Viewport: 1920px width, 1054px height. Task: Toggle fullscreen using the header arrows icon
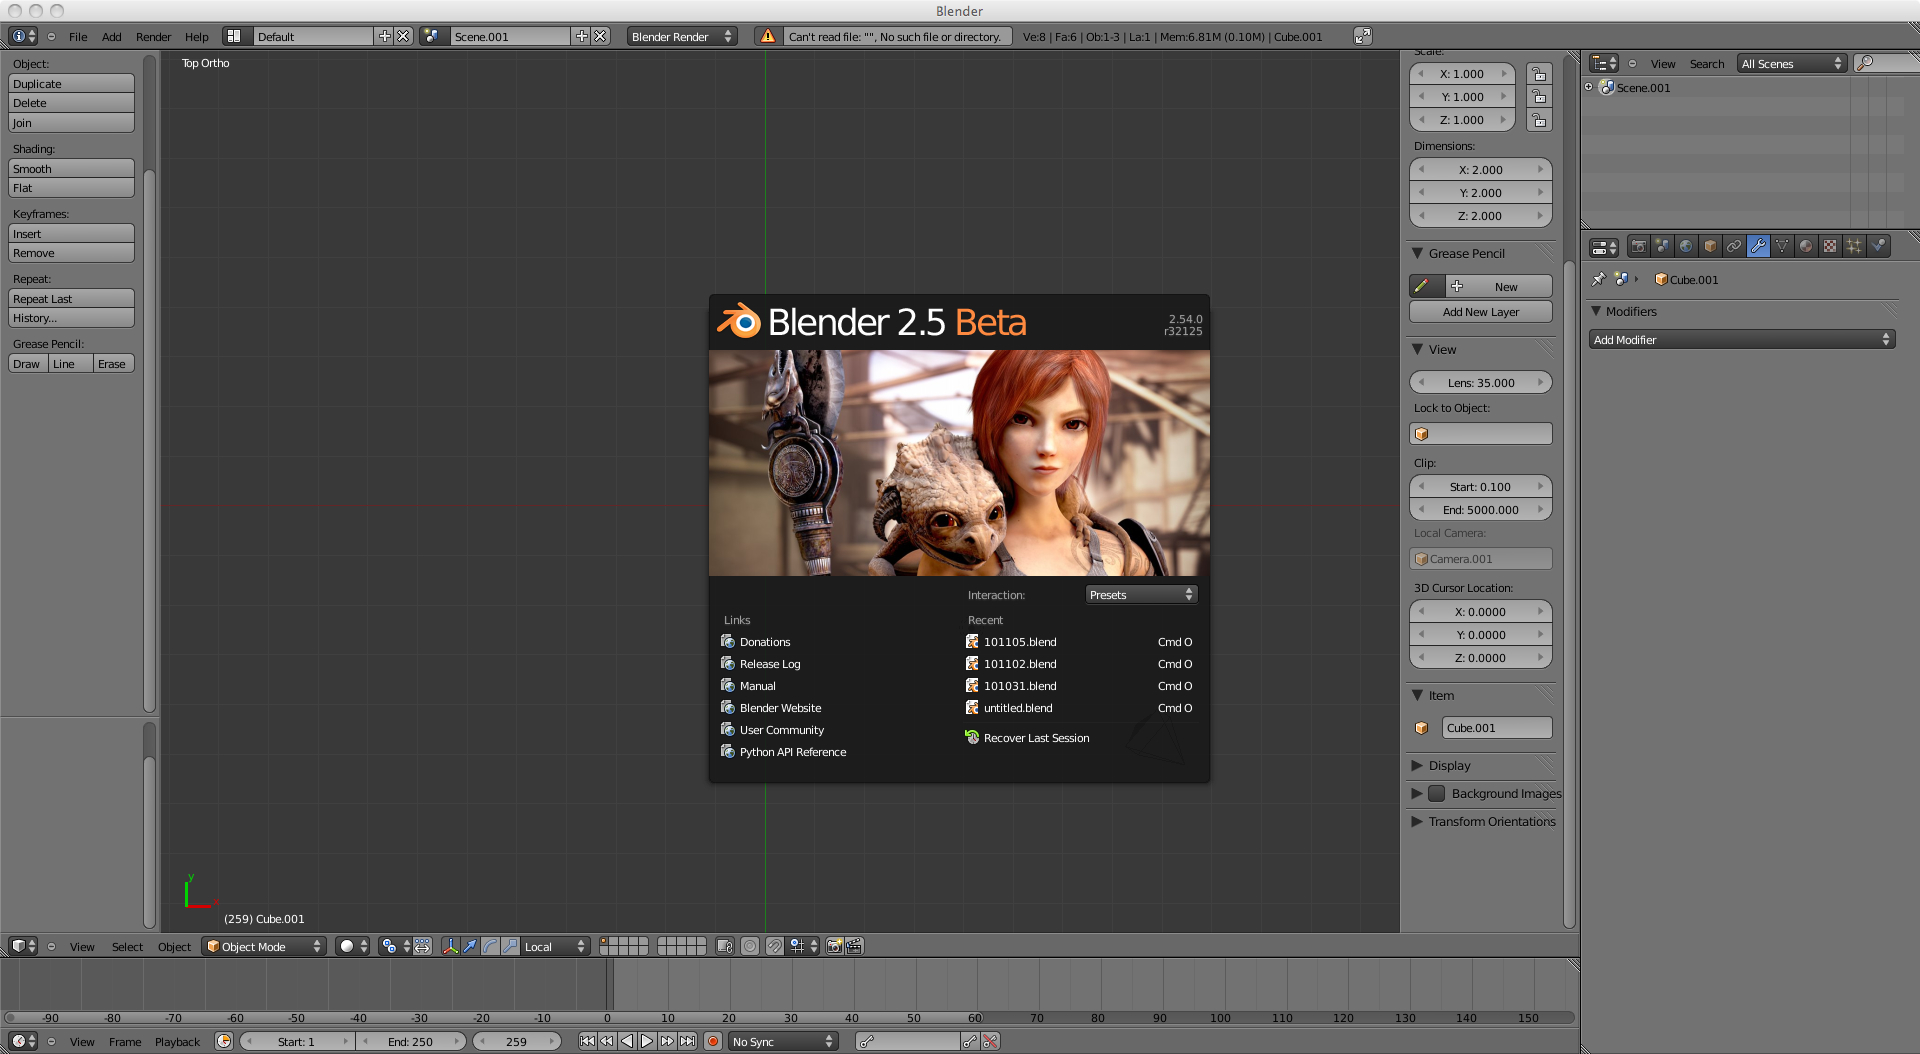[1363, 36]
